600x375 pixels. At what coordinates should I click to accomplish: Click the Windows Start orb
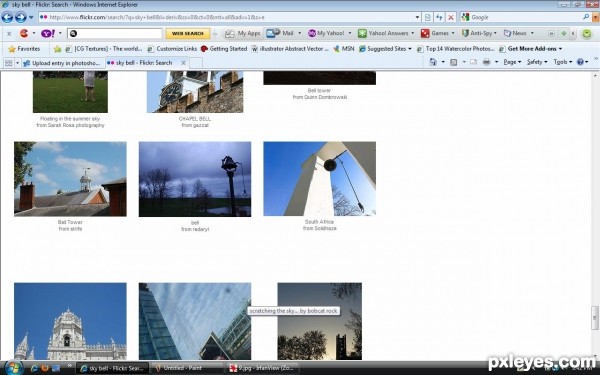click(x=14, y=367)
